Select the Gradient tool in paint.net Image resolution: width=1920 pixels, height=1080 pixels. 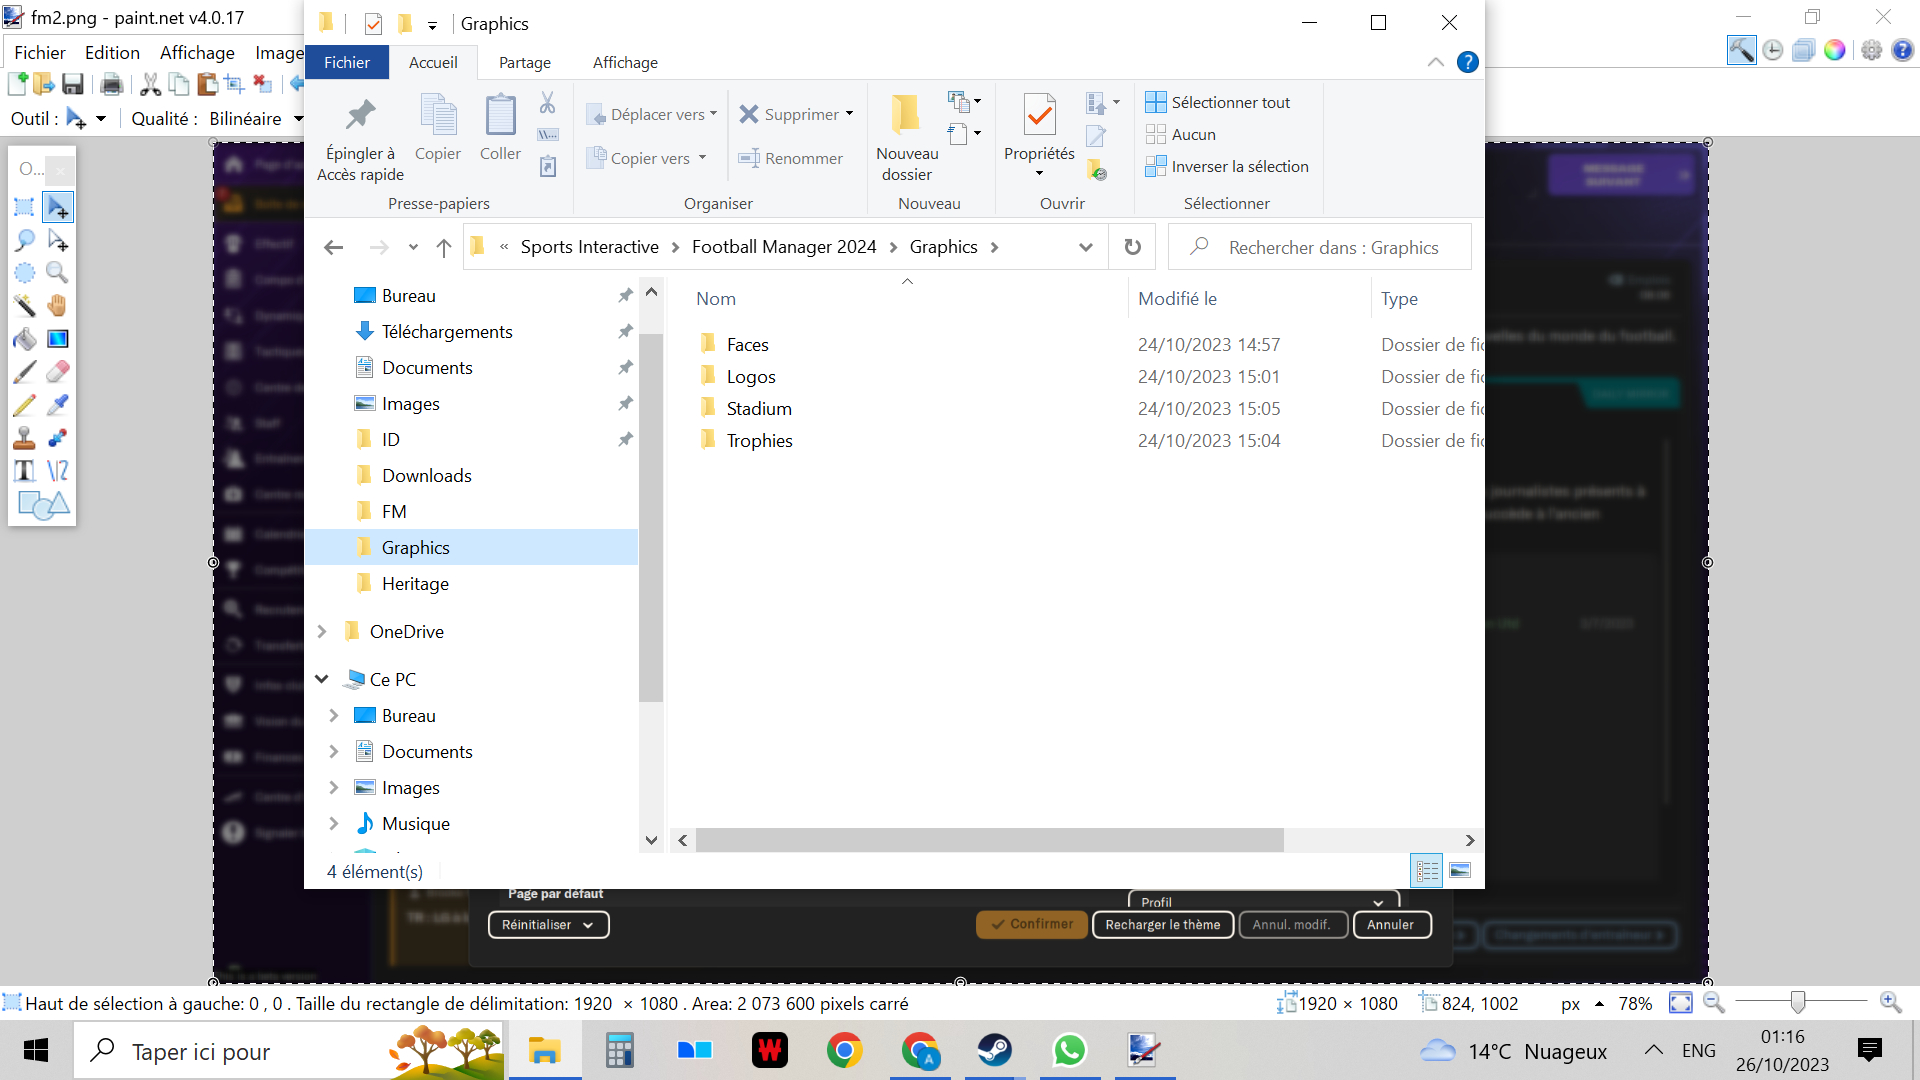tap(58, 339)
